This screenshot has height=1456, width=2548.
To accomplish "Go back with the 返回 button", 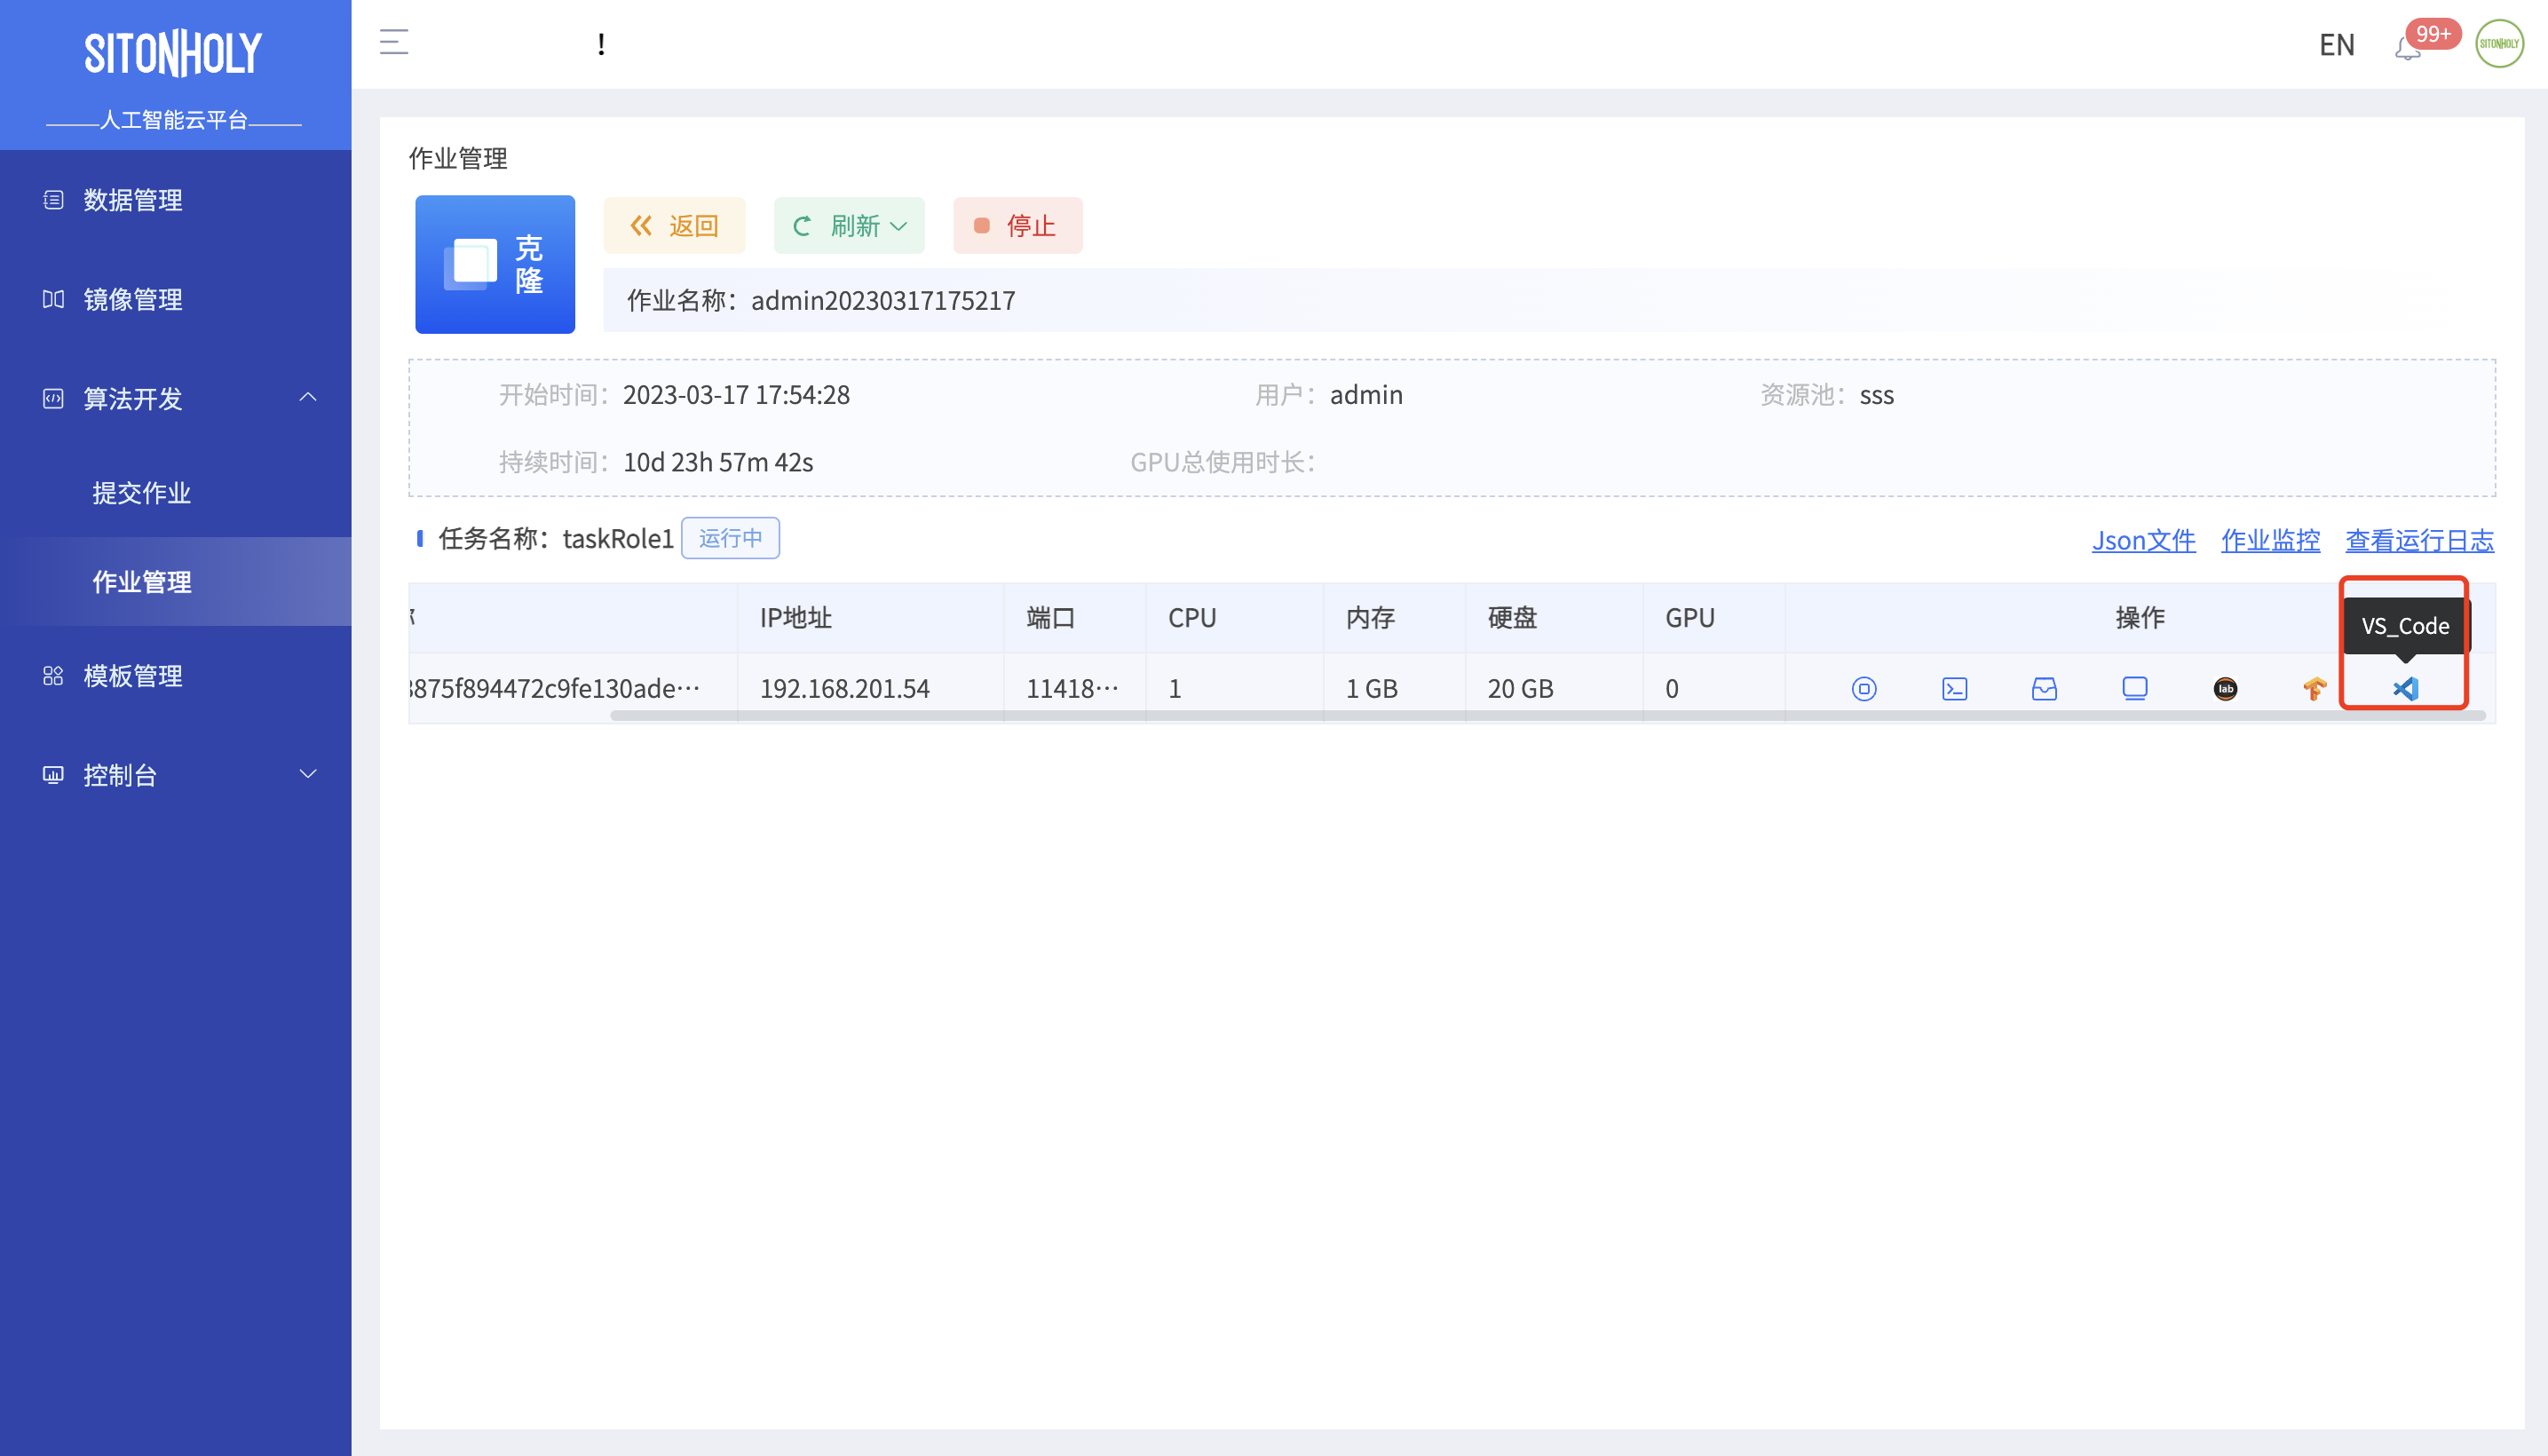I will point(674,225).
